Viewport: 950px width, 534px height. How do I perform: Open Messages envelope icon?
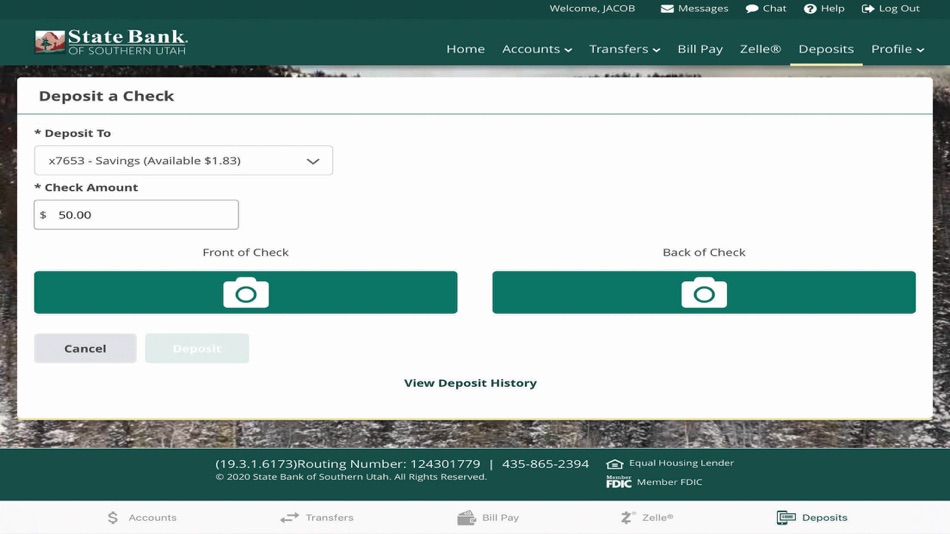click(667, 8)
